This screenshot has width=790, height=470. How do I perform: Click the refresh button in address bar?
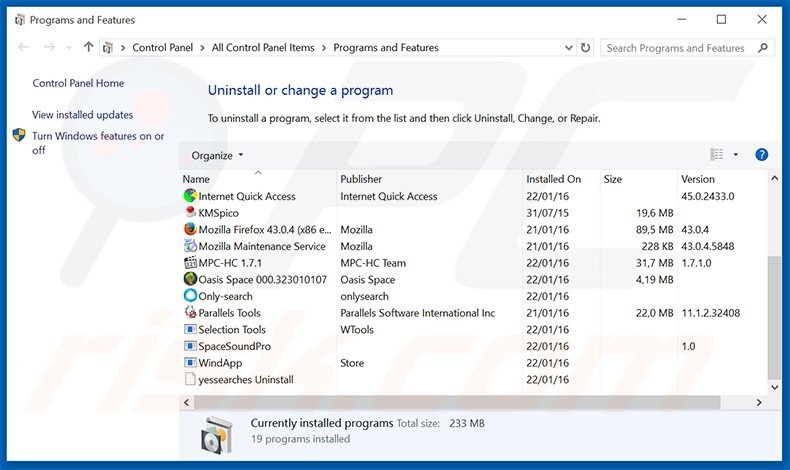(x=585, y=47)
